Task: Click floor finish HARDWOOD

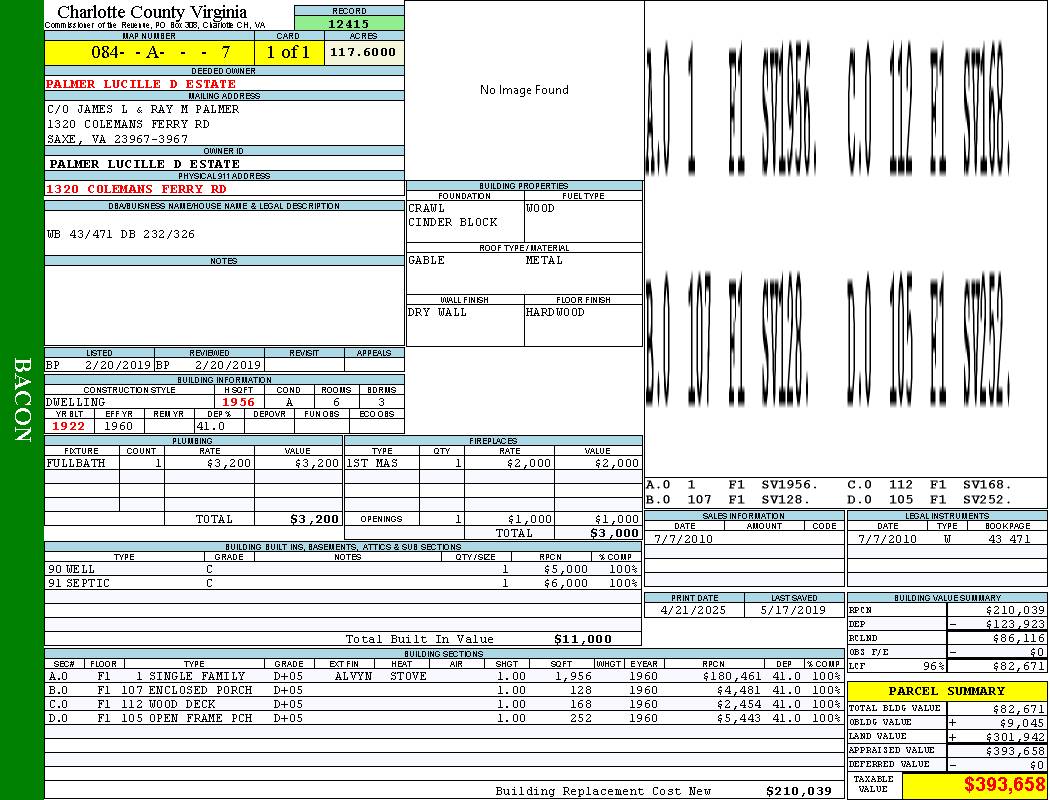Action: [555, 312]
